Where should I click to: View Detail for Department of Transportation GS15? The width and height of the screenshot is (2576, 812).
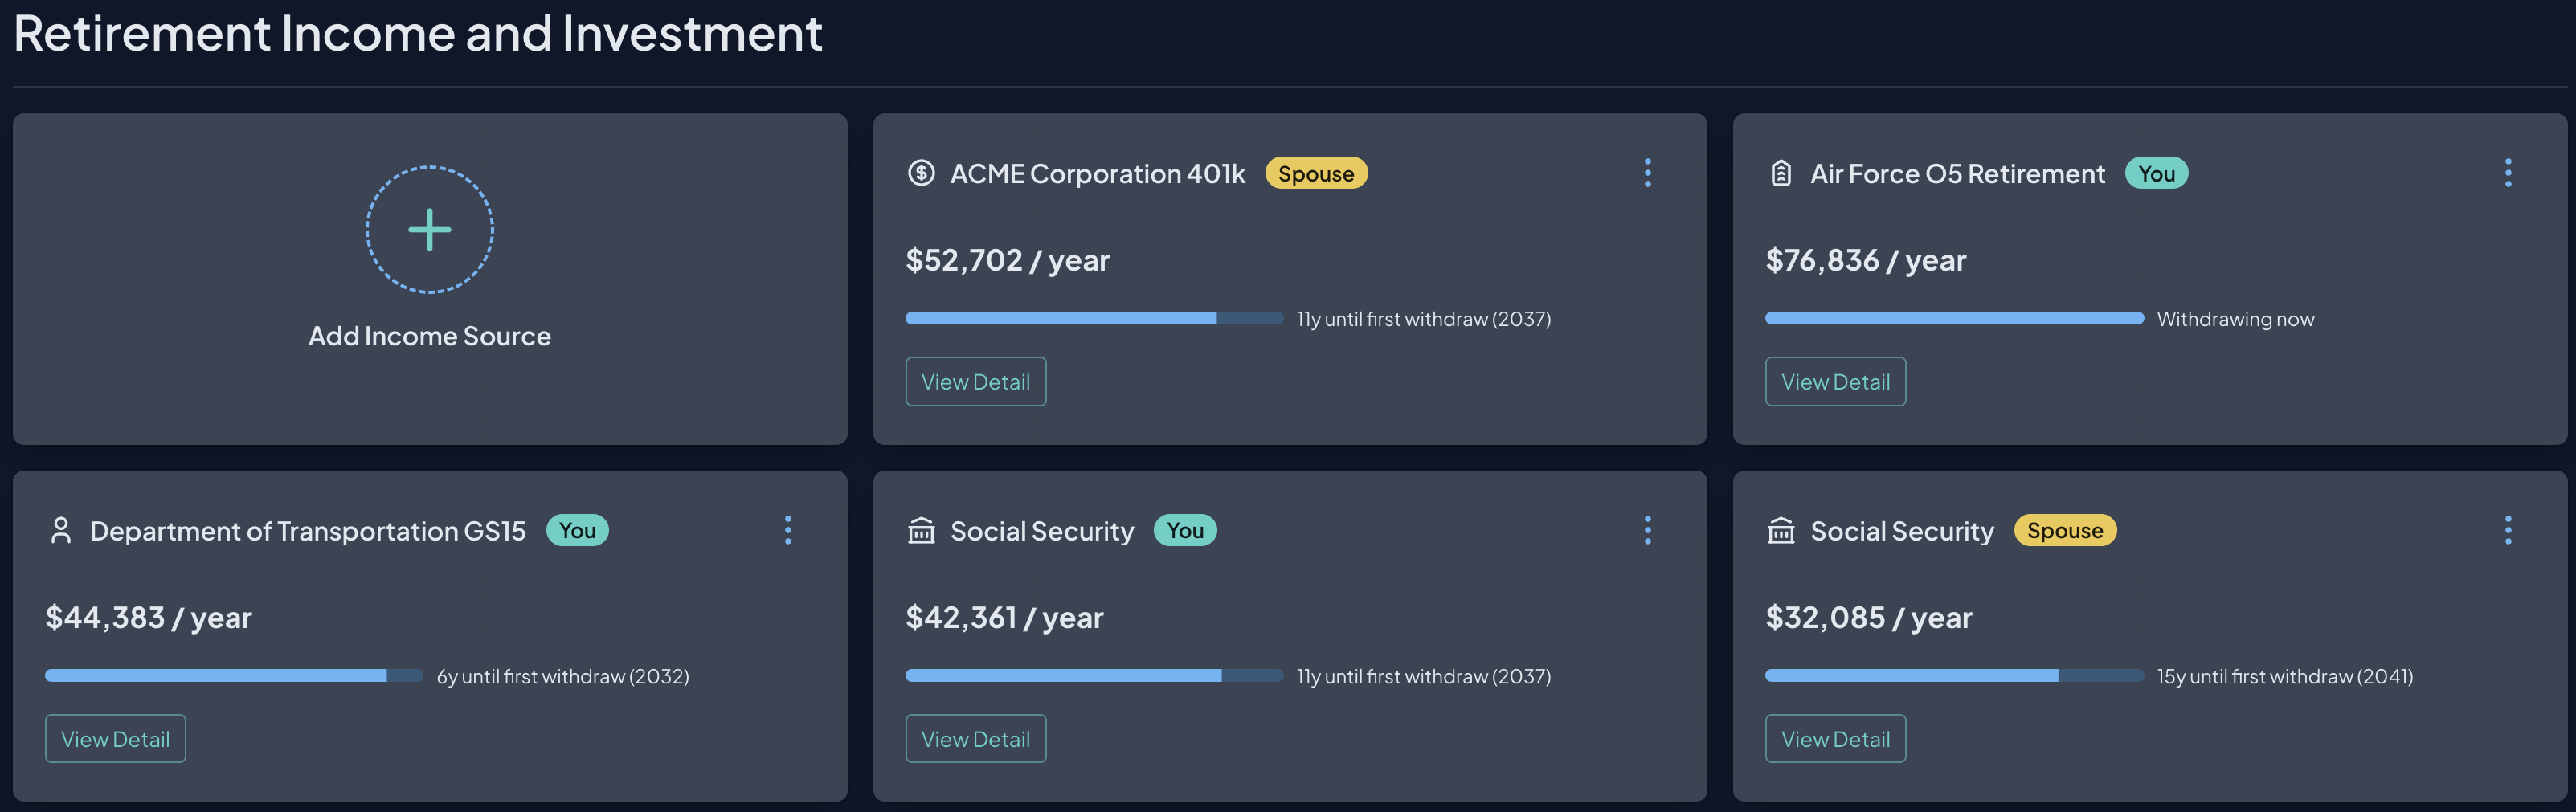[115, 738]
